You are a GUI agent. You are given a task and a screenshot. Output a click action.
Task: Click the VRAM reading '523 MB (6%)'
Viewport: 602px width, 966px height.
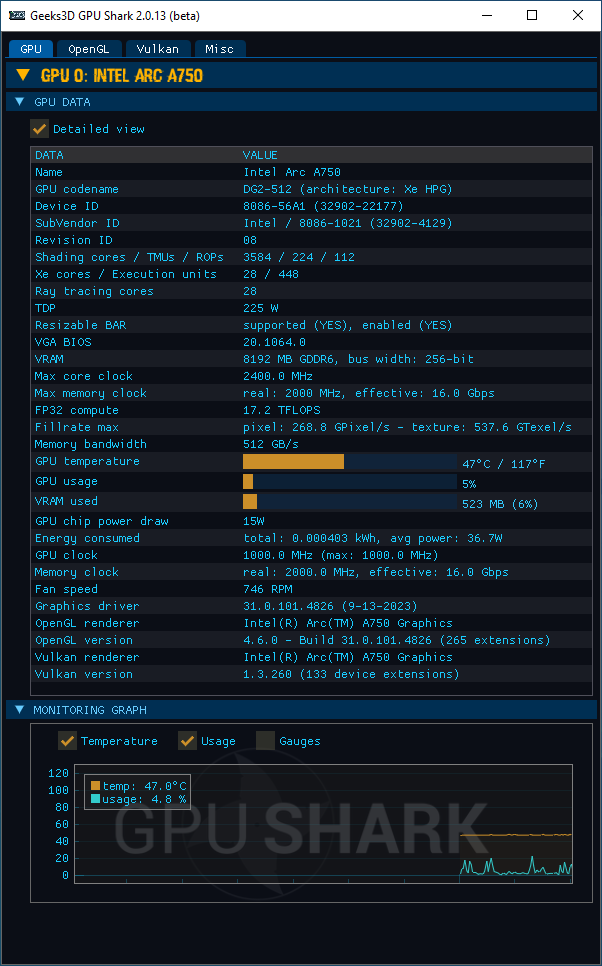coord(500,504)
